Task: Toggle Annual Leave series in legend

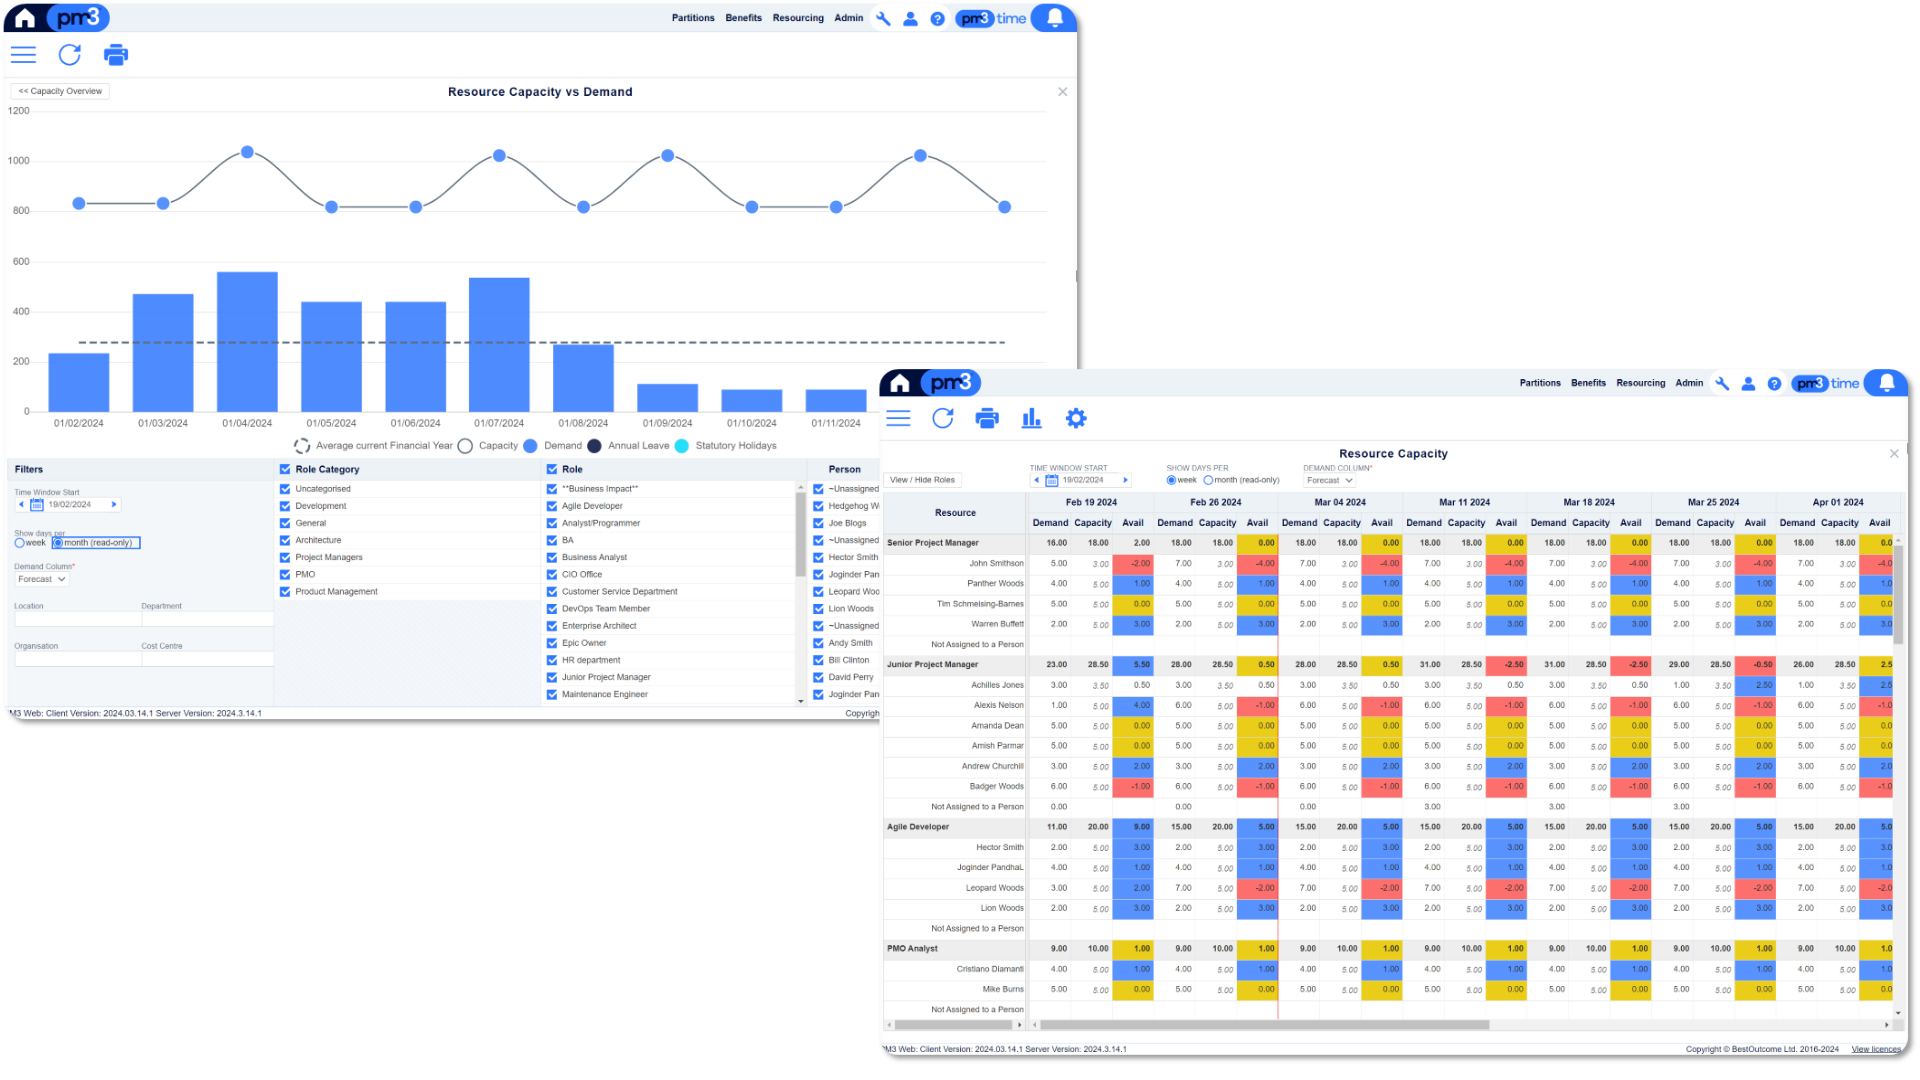Action: click(x=628, y=446)
